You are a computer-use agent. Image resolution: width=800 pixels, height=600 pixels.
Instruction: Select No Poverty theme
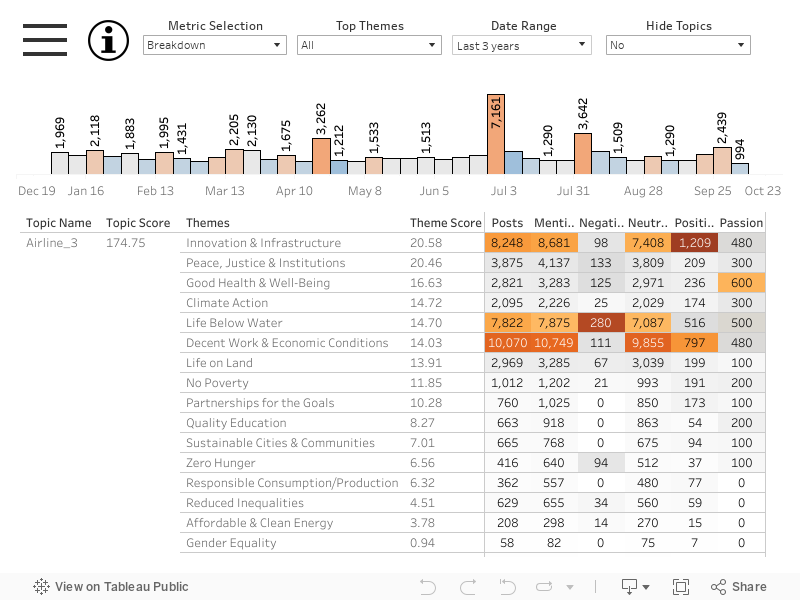click(x=217, y=383)
